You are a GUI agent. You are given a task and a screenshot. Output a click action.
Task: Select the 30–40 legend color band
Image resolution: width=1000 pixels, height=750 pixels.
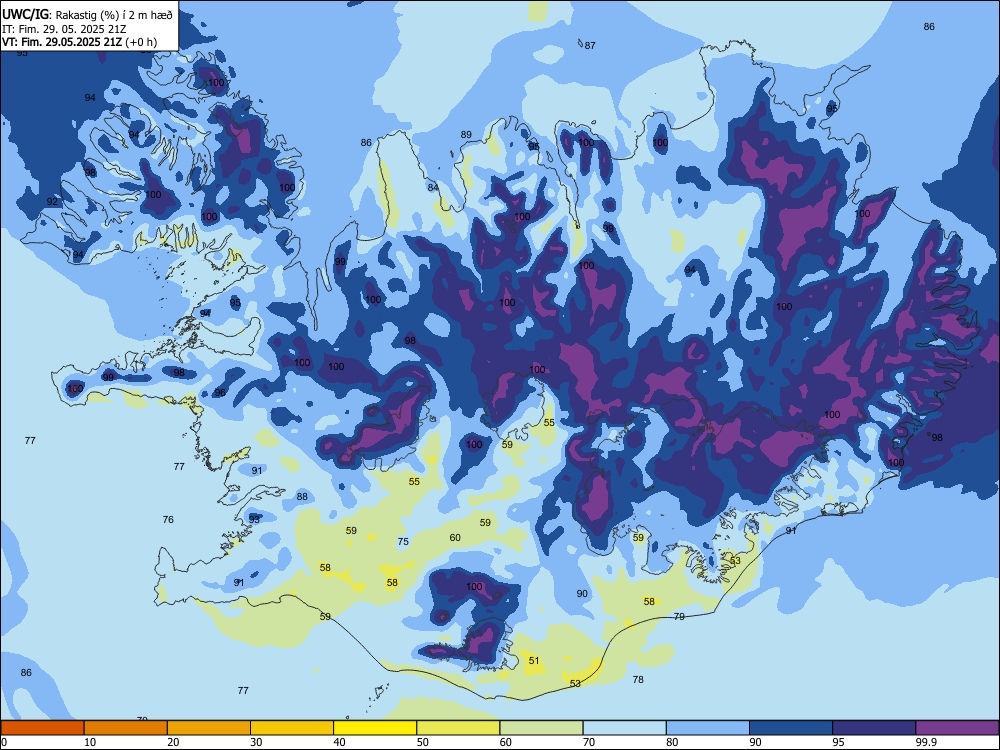[x=292, y=728]
